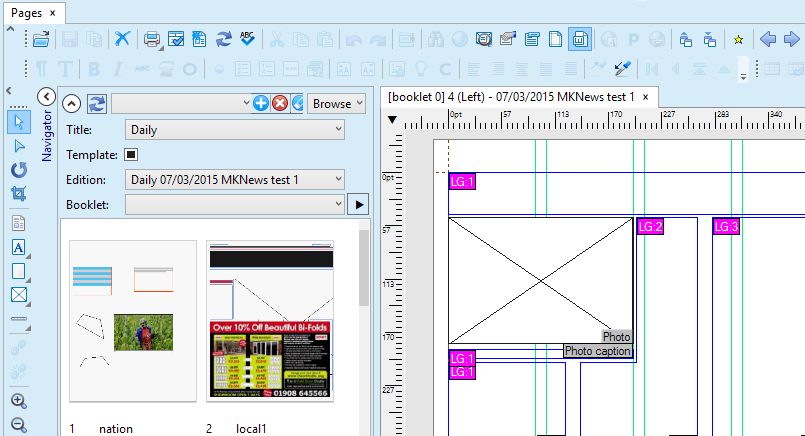Open the Browse dropdown button
This screenshot has width=805, height=436.
tap(336, 104)
